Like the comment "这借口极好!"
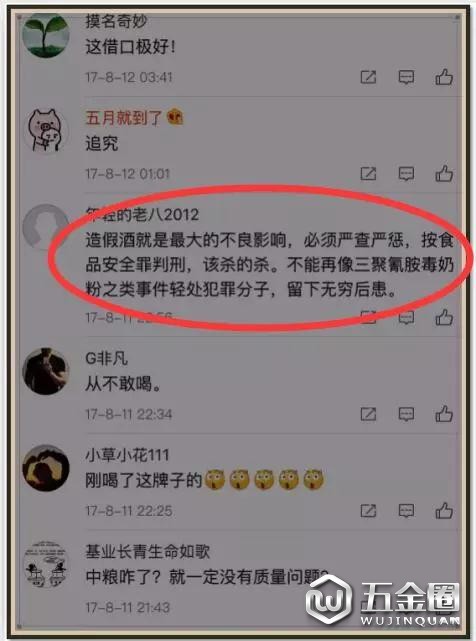This screenshot has width=476, height=641. point(444,76)
